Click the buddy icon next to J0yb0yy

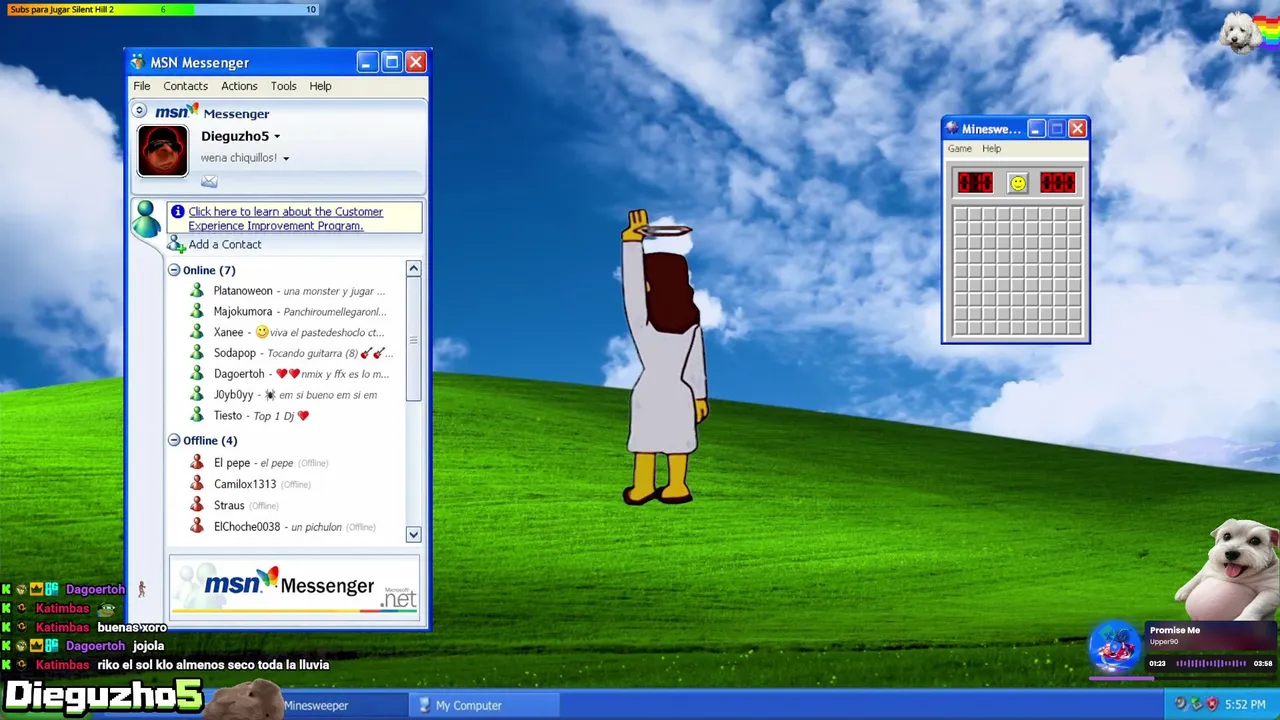[x=197, y=395]
